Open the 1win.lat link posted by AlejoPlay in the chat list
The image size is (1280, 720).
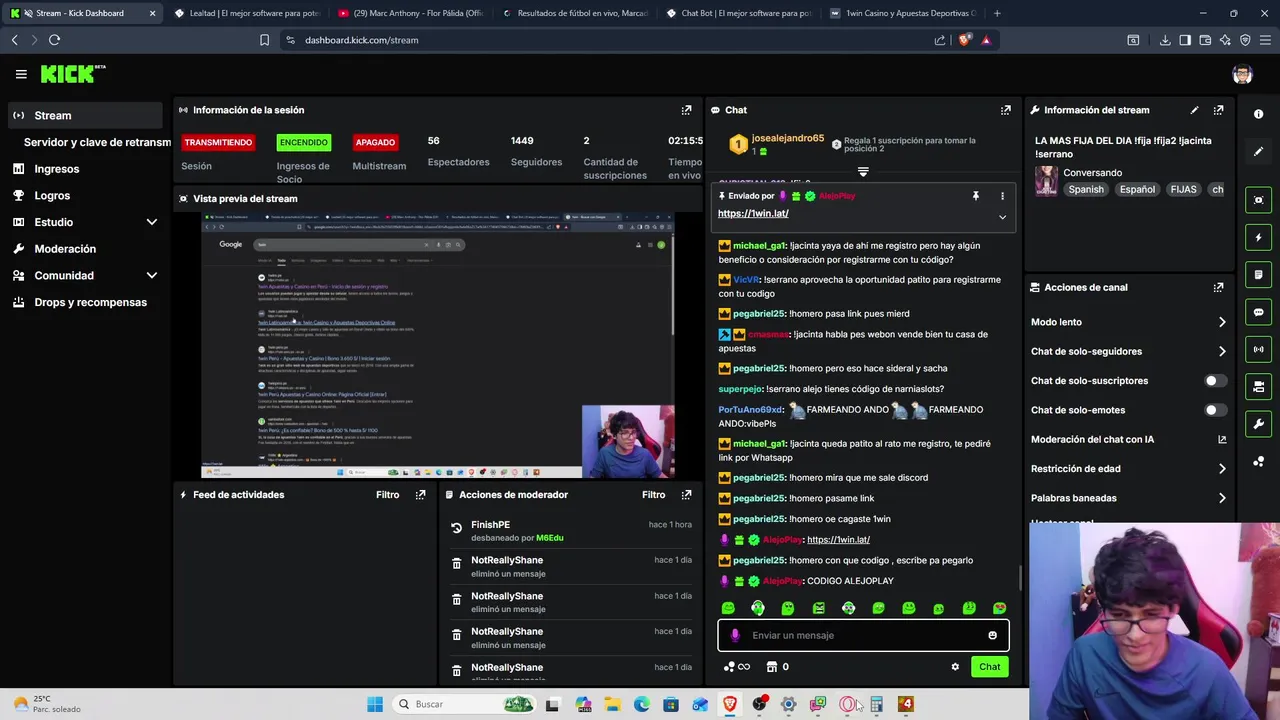pos(838,540)
